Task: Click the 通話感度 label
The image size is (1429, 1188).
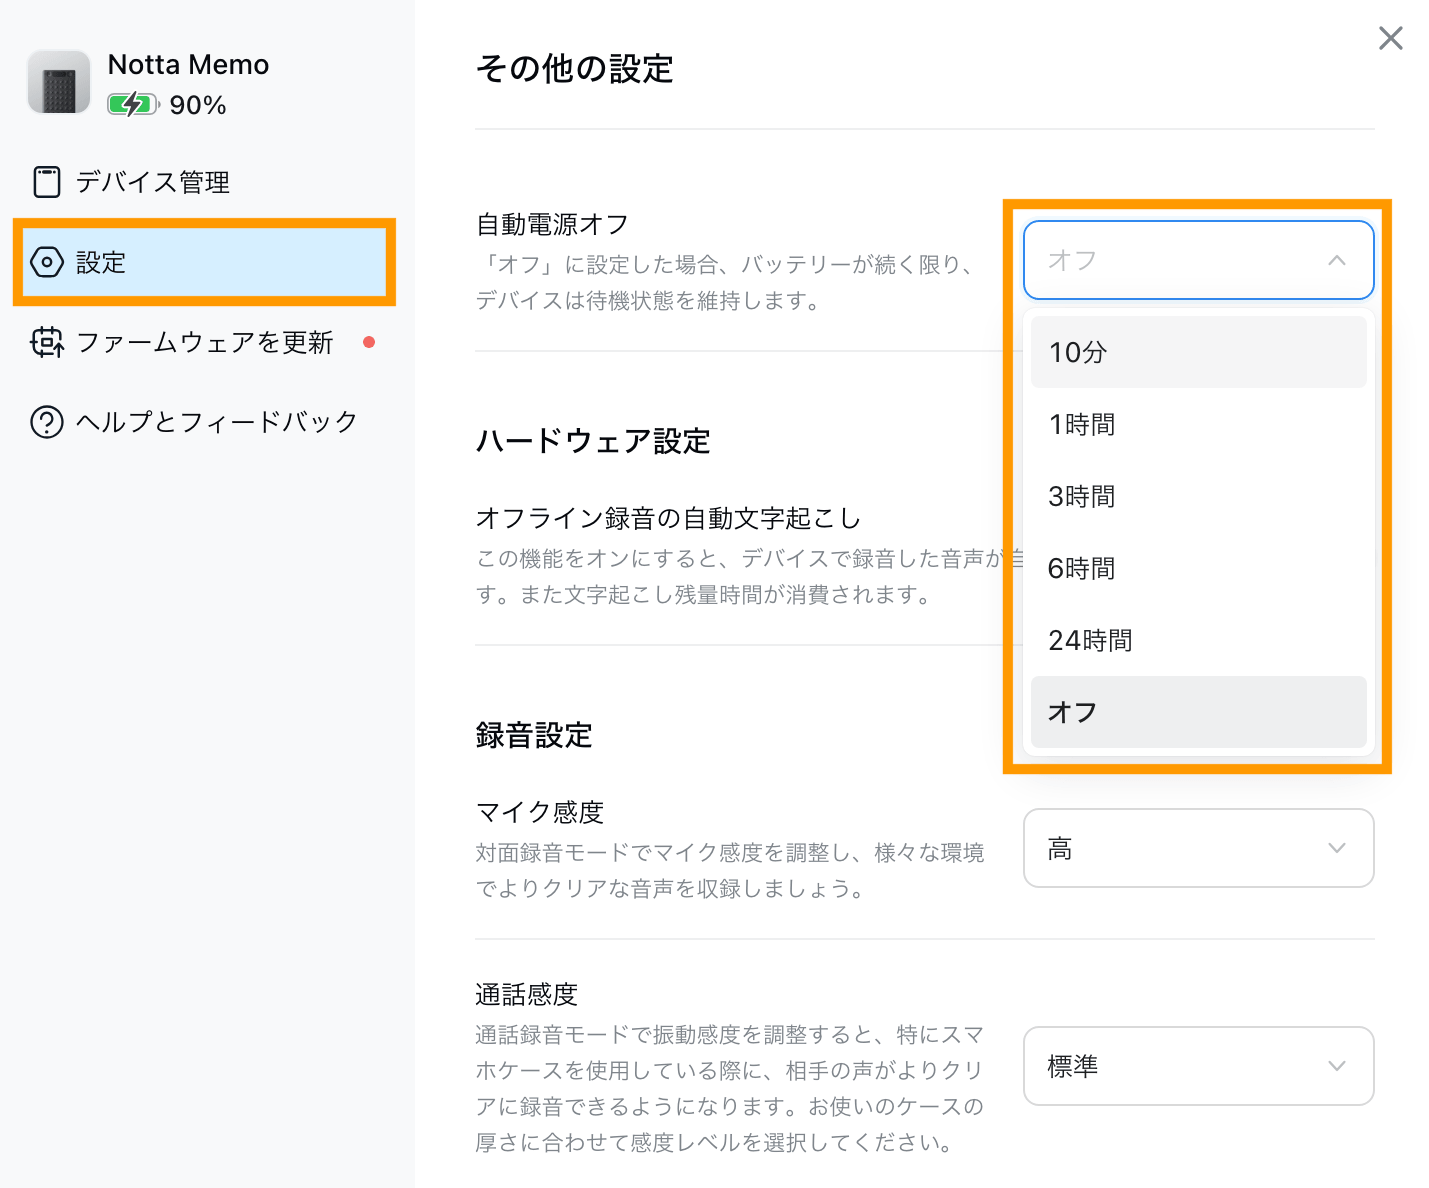Action: 527,994
